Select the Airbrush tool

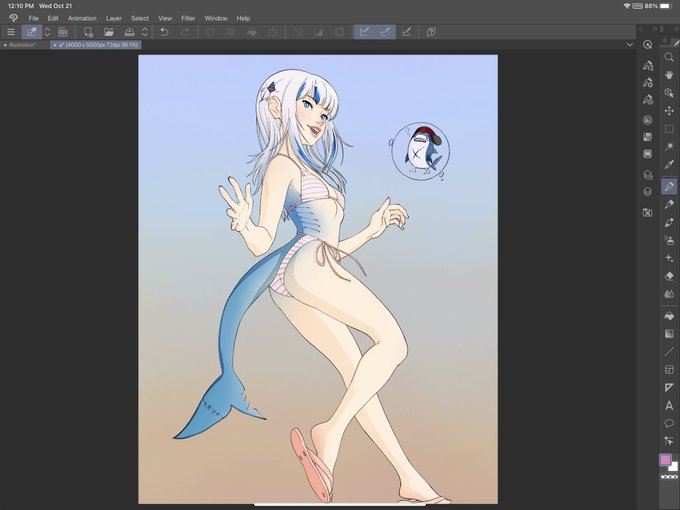(x=669, y=240)
